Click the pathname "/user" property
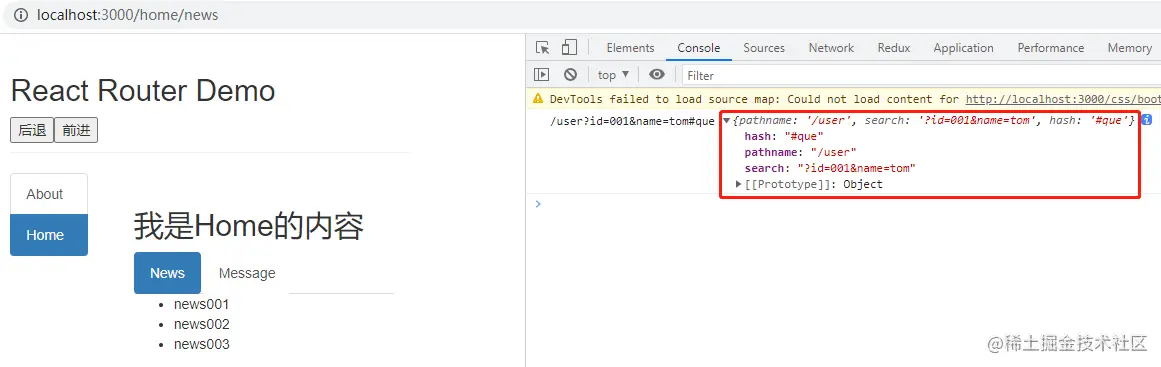 800,152
